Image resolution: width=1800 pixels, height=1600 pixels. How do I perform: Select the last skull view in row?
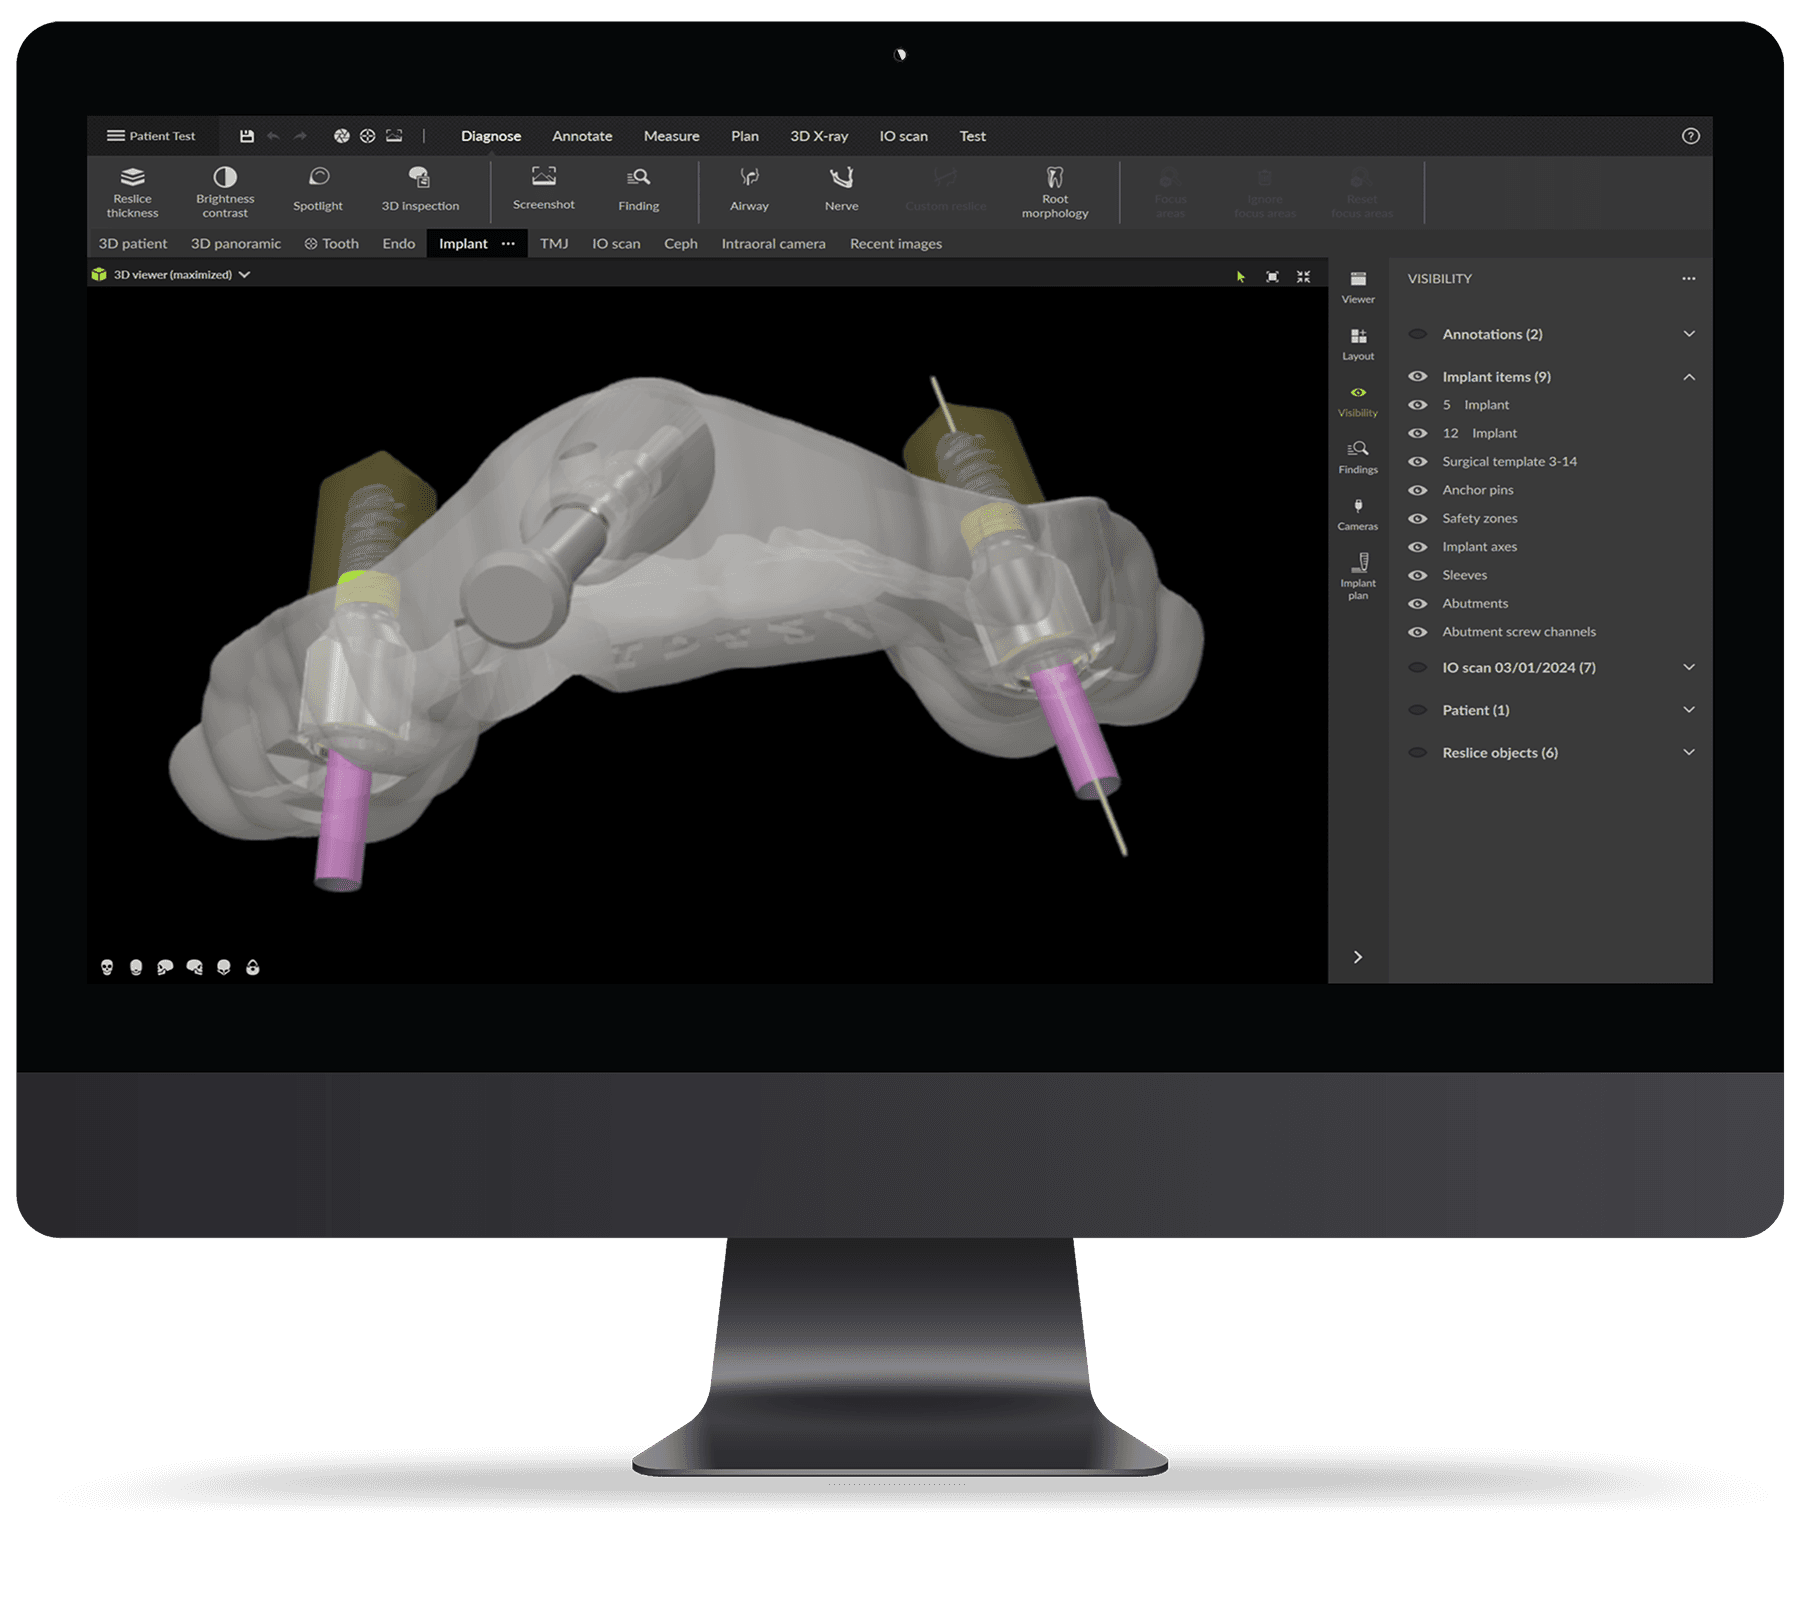[253, 967]
